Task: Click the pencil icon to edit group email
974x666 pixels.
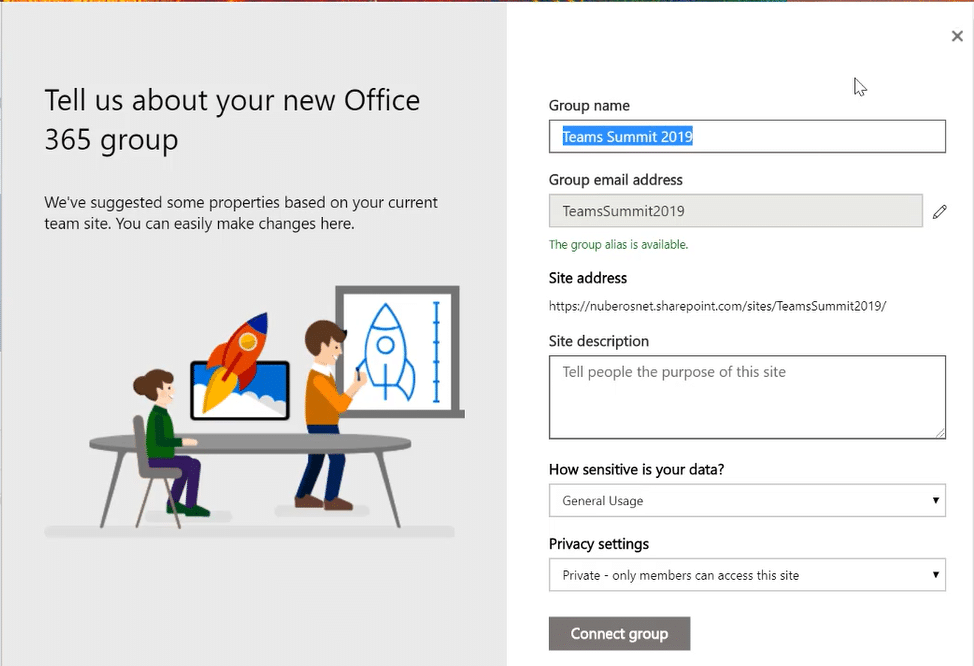Action: 939,212
